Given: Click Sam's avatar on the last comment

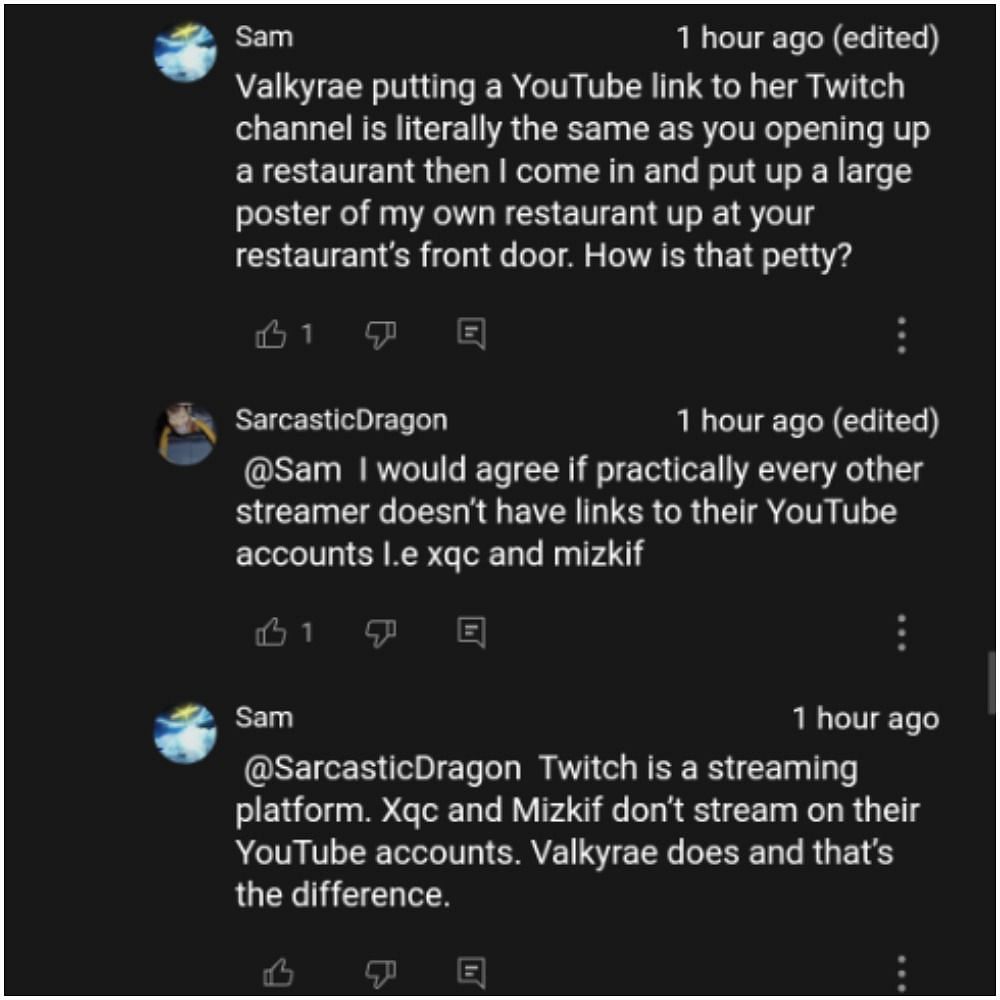Looking at the screenshot, I should click(x=185, y=732).
